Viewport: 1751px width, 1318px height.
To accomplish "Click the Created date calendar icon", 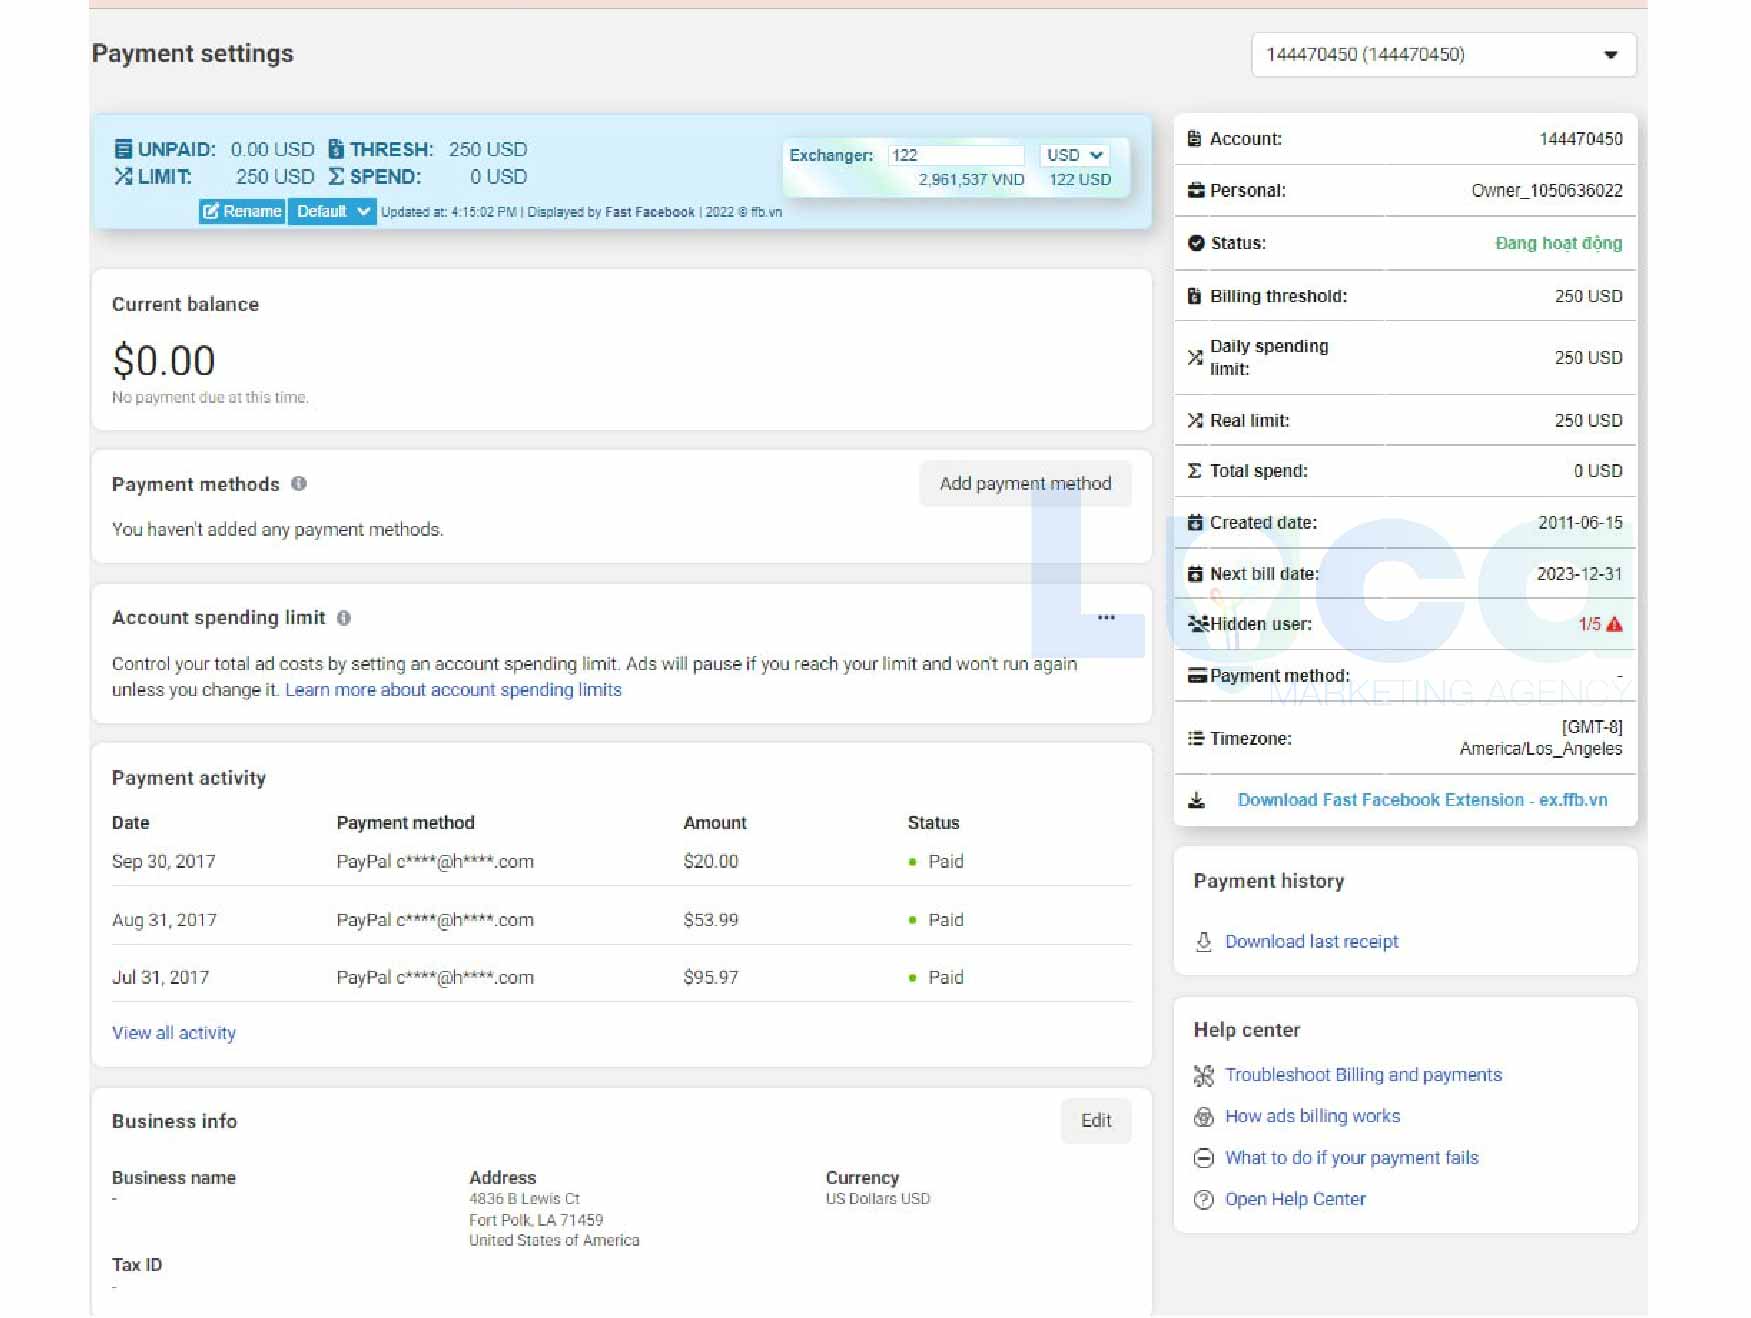I will click(x=1195, y=523).
